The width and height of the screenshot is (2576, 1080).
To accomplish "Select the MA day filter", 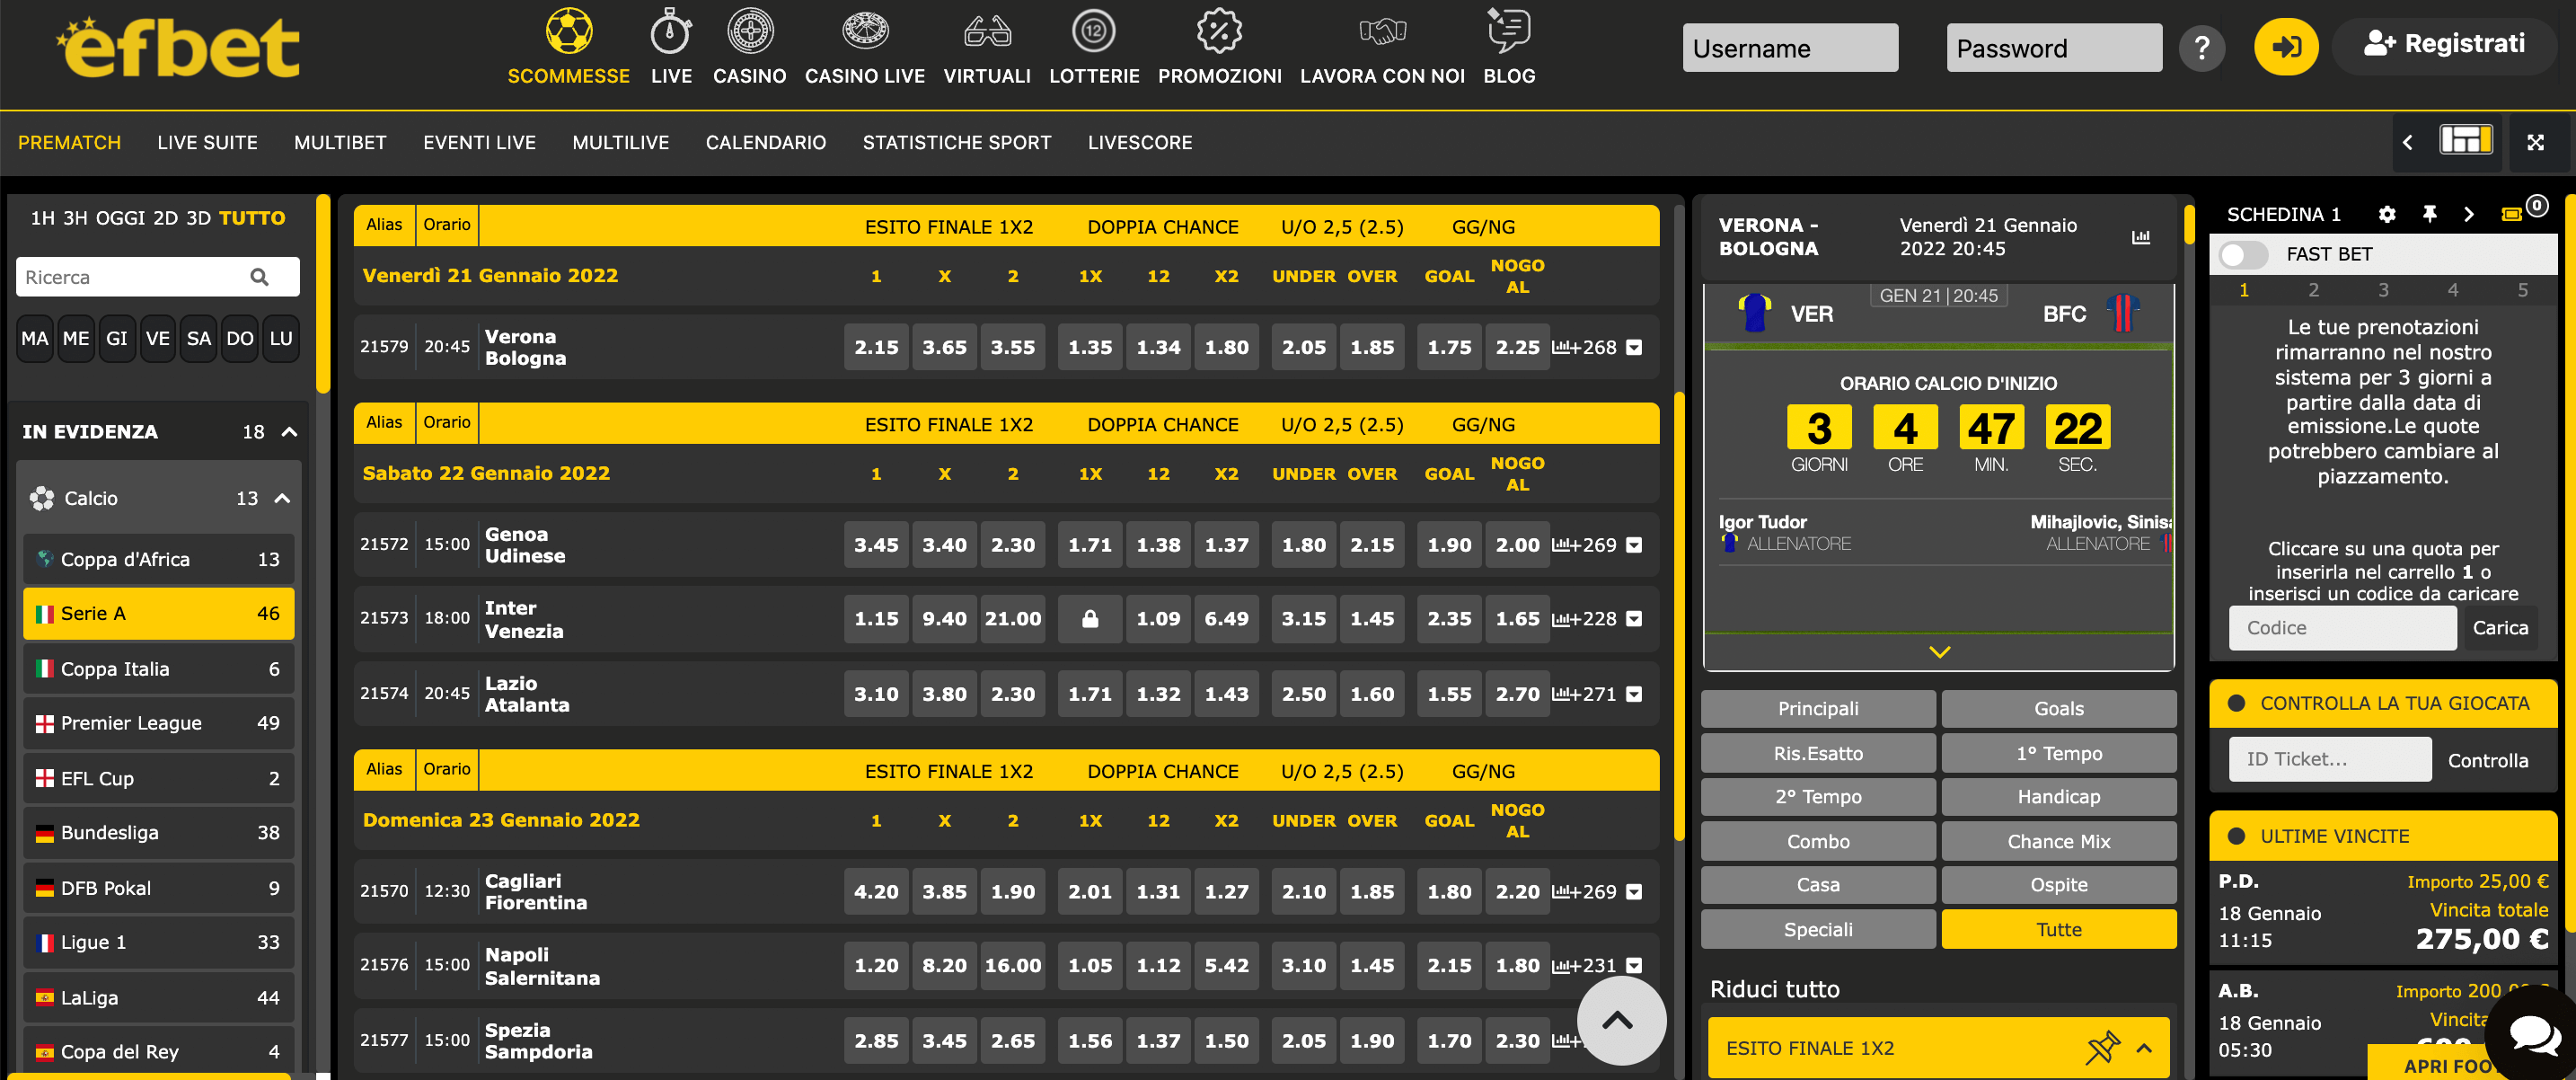I will click(35, 339).
